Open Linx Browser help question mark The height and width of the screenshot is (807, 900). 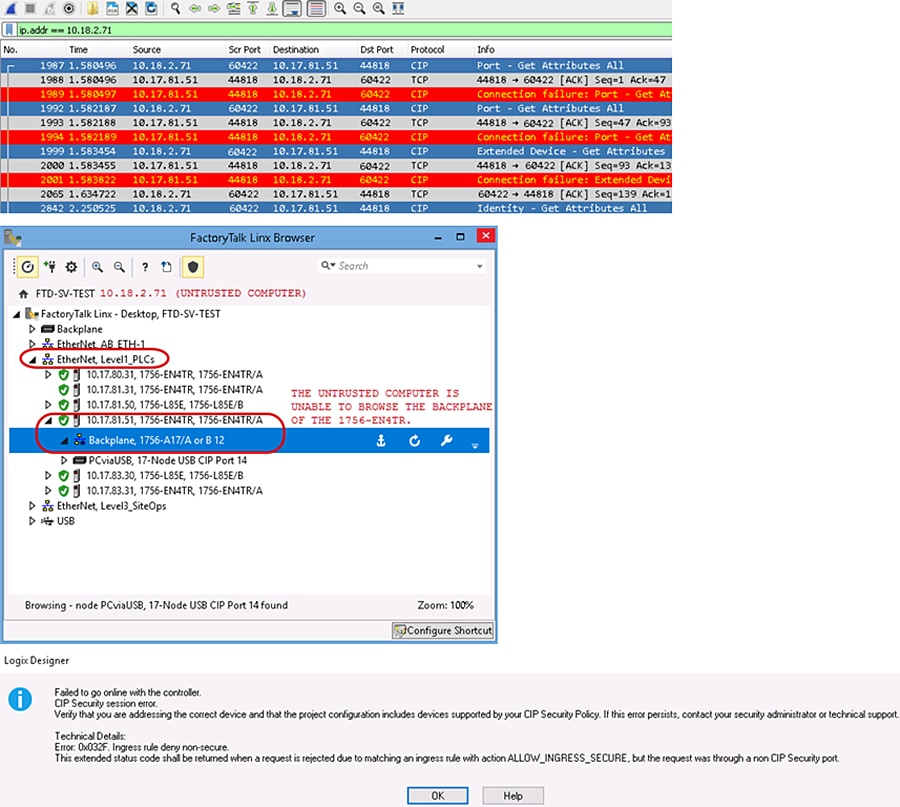[x=145, y=267]
